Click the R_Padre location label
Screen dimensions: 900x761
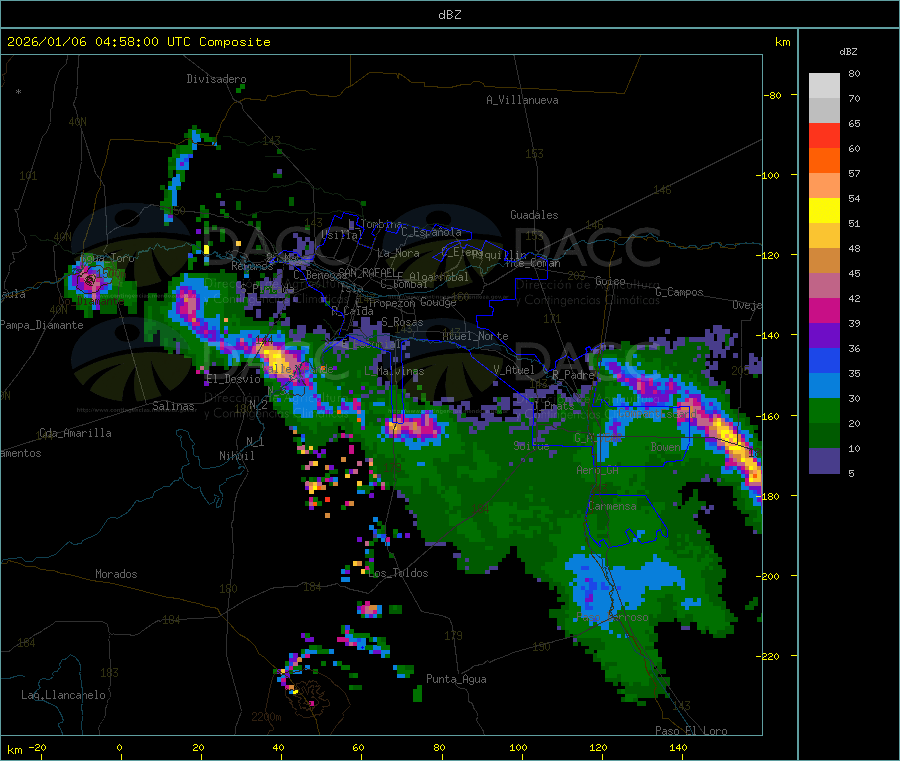[573, 375]
